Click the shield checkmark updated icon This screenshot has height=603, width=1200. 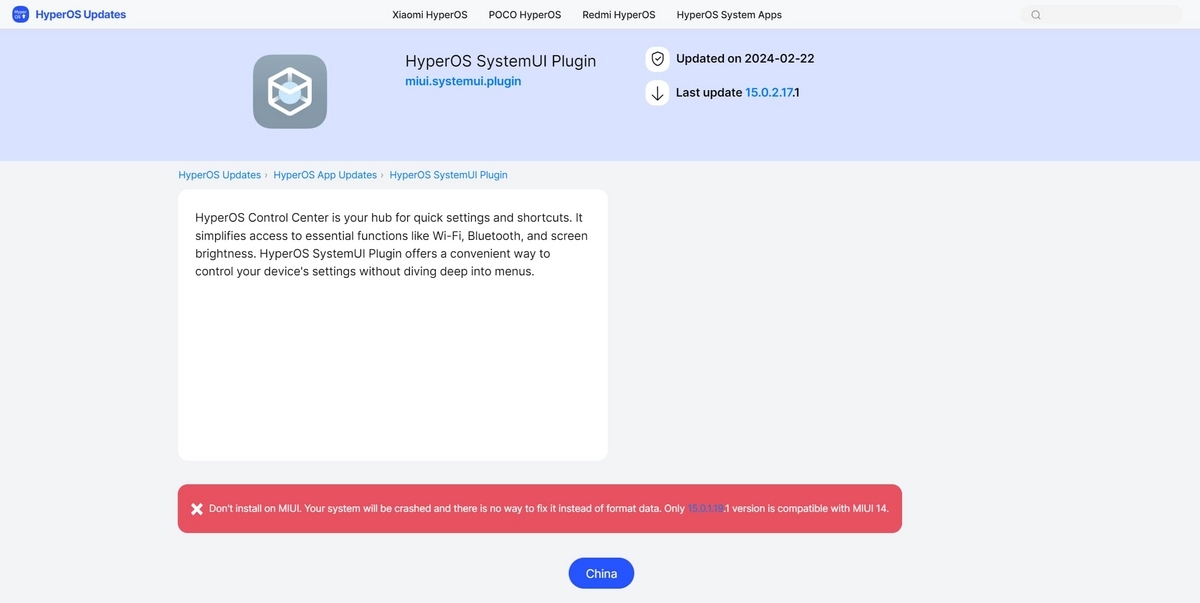[x=657, y=59]
